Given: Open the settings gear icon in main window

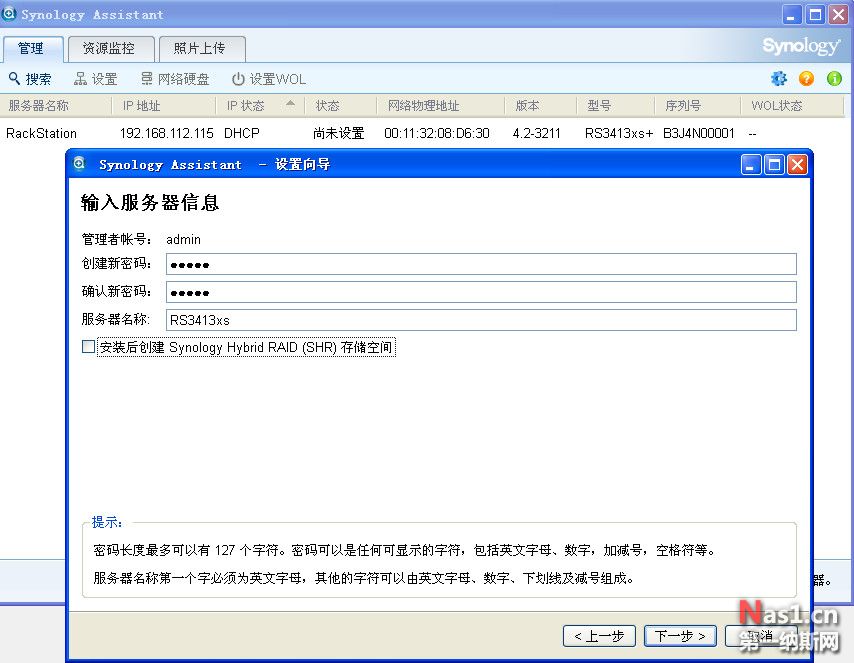Looking at the screenshot, I should (x=779, y=78).
